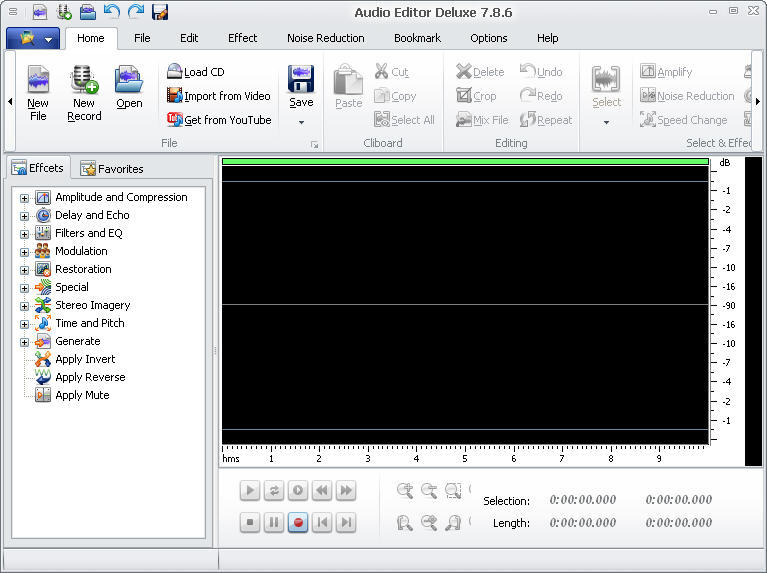Expand Delay and Echo node
The height and width of the screenshot is (573, 767).
pyautogui.click(x=24, y=216)
